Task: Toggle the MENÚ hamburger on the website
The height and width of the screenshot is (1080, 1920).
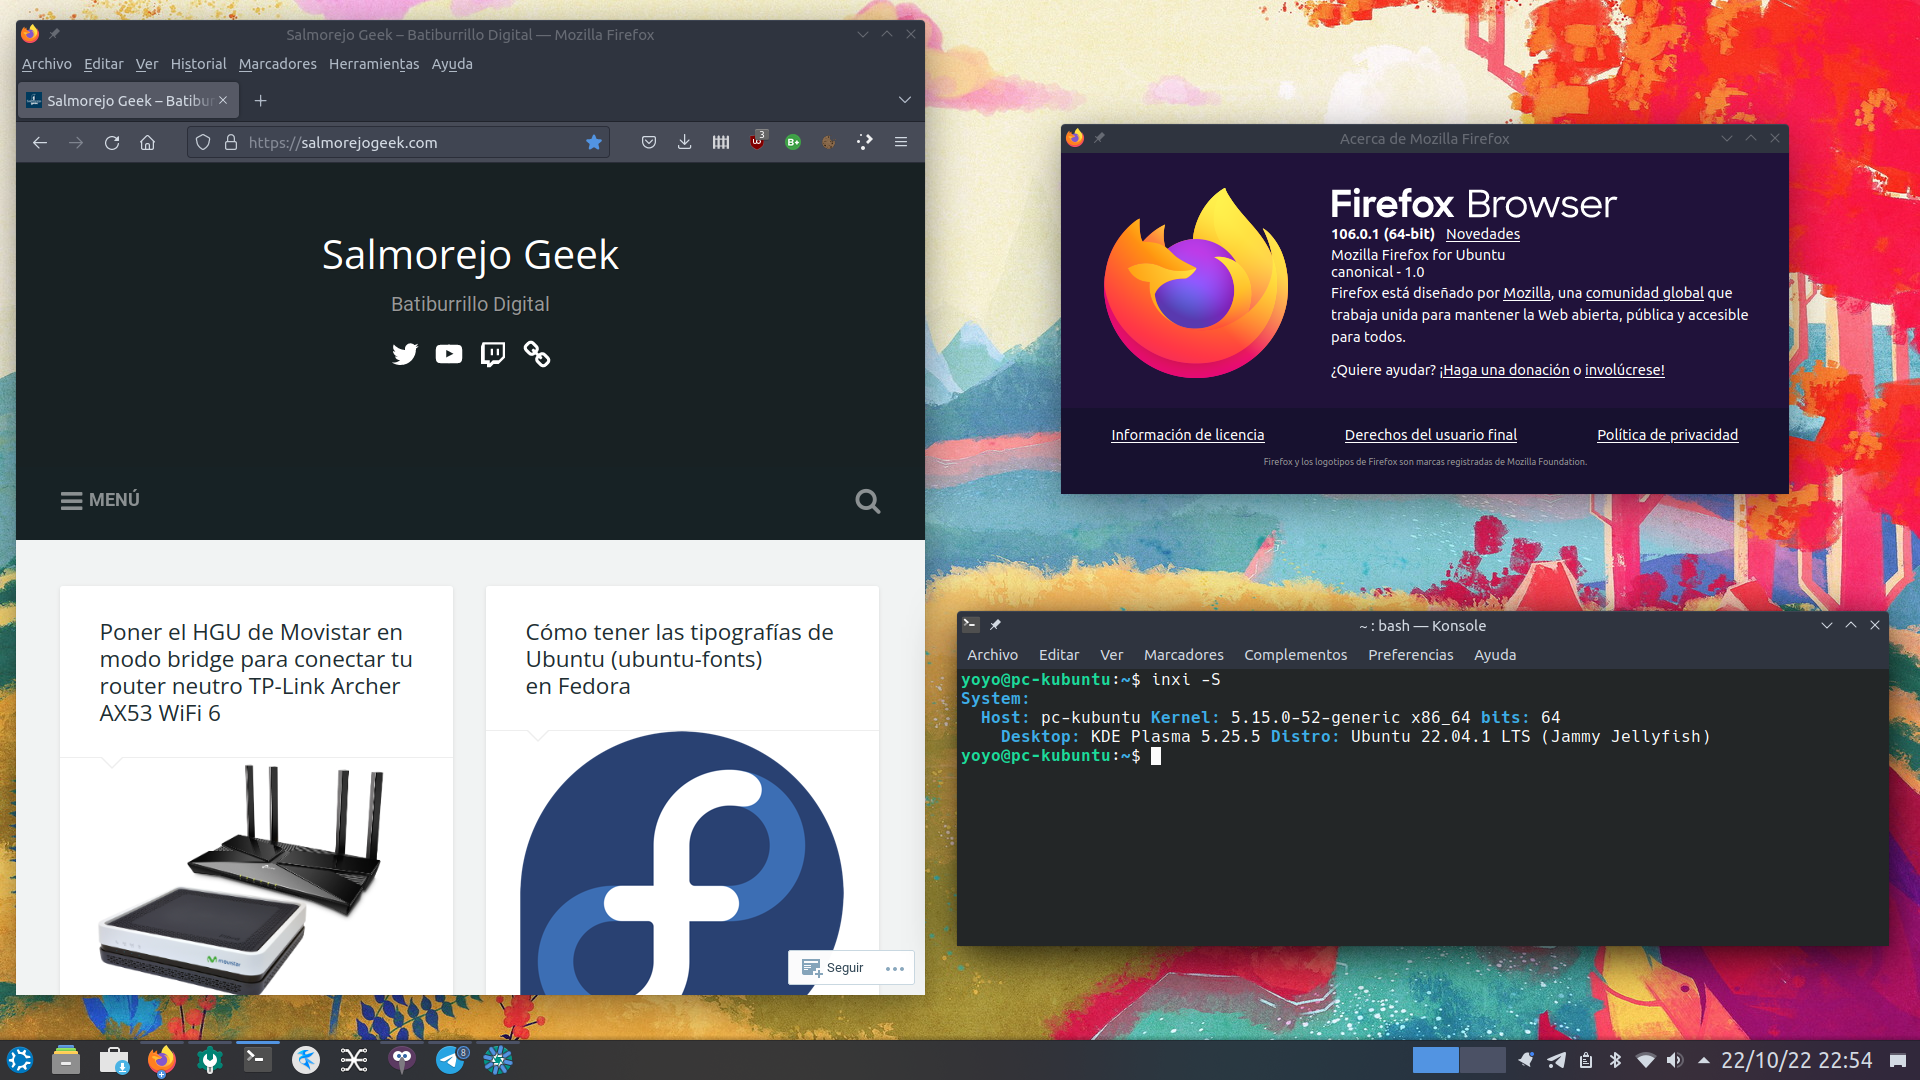Action: pyautogui.click(x=100, y=500)
